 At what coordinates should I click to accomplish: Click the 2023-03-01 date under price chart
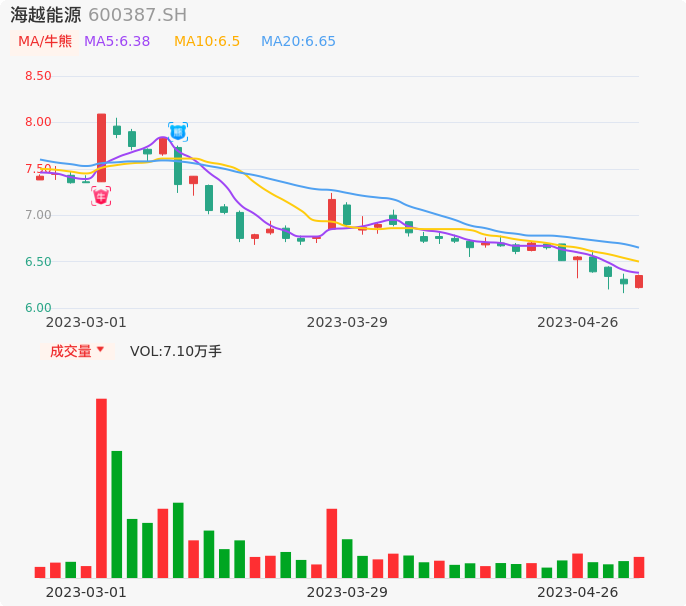pos(86,323)
